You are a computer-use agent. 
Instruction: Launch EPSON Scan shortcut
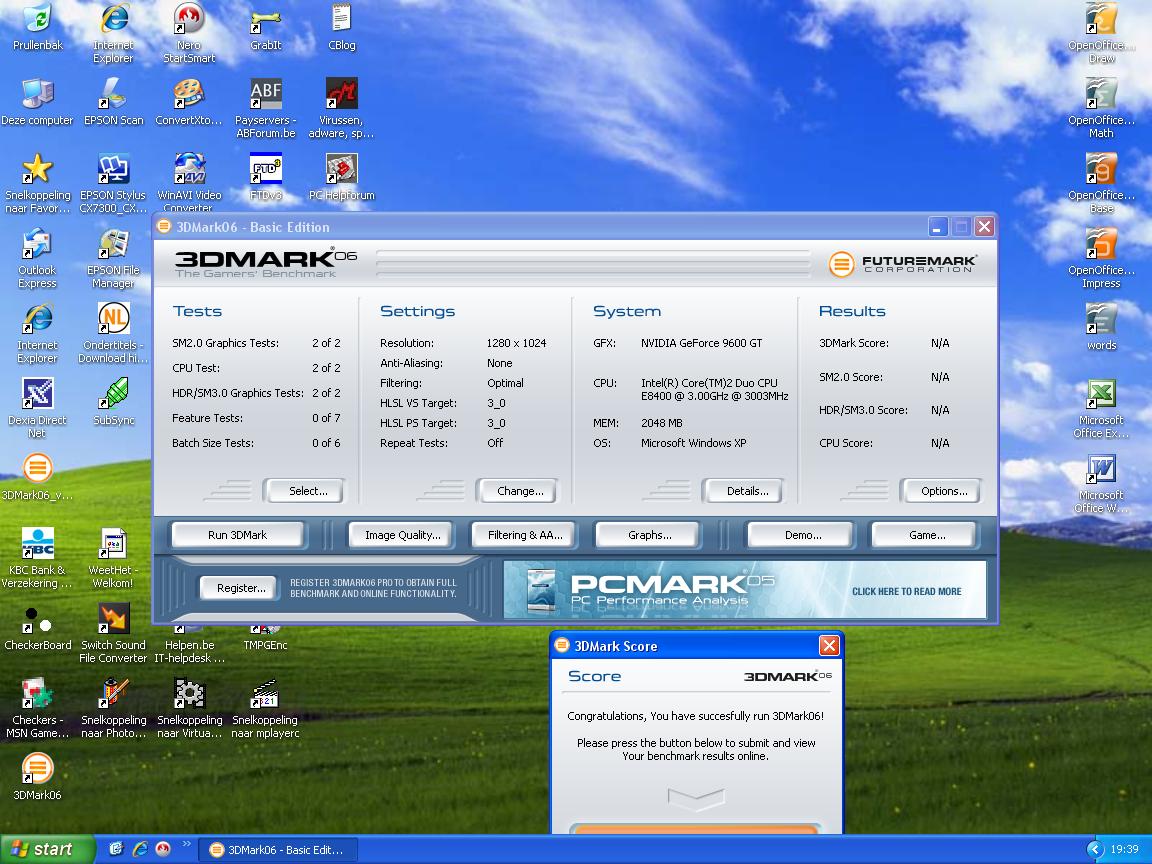click(113, 101)
